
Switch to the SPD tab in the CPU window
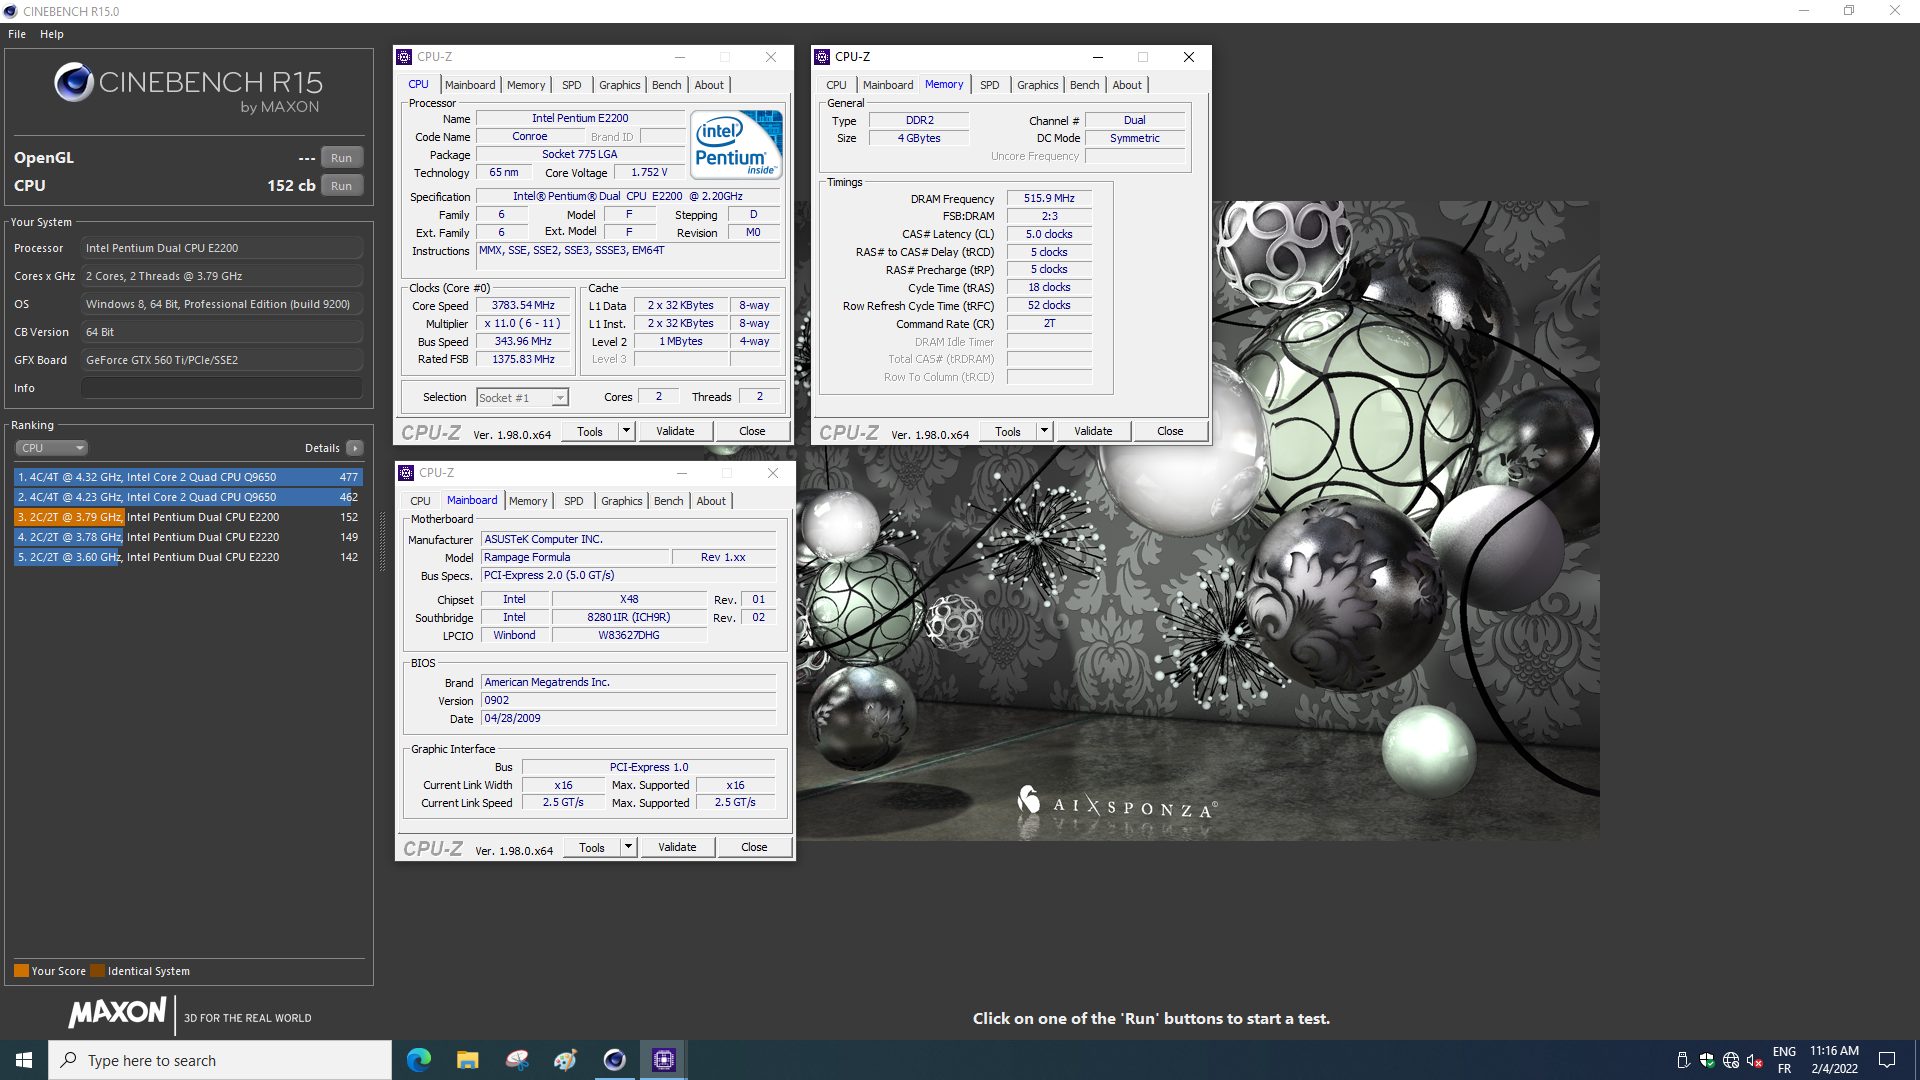tap(572, 85)
